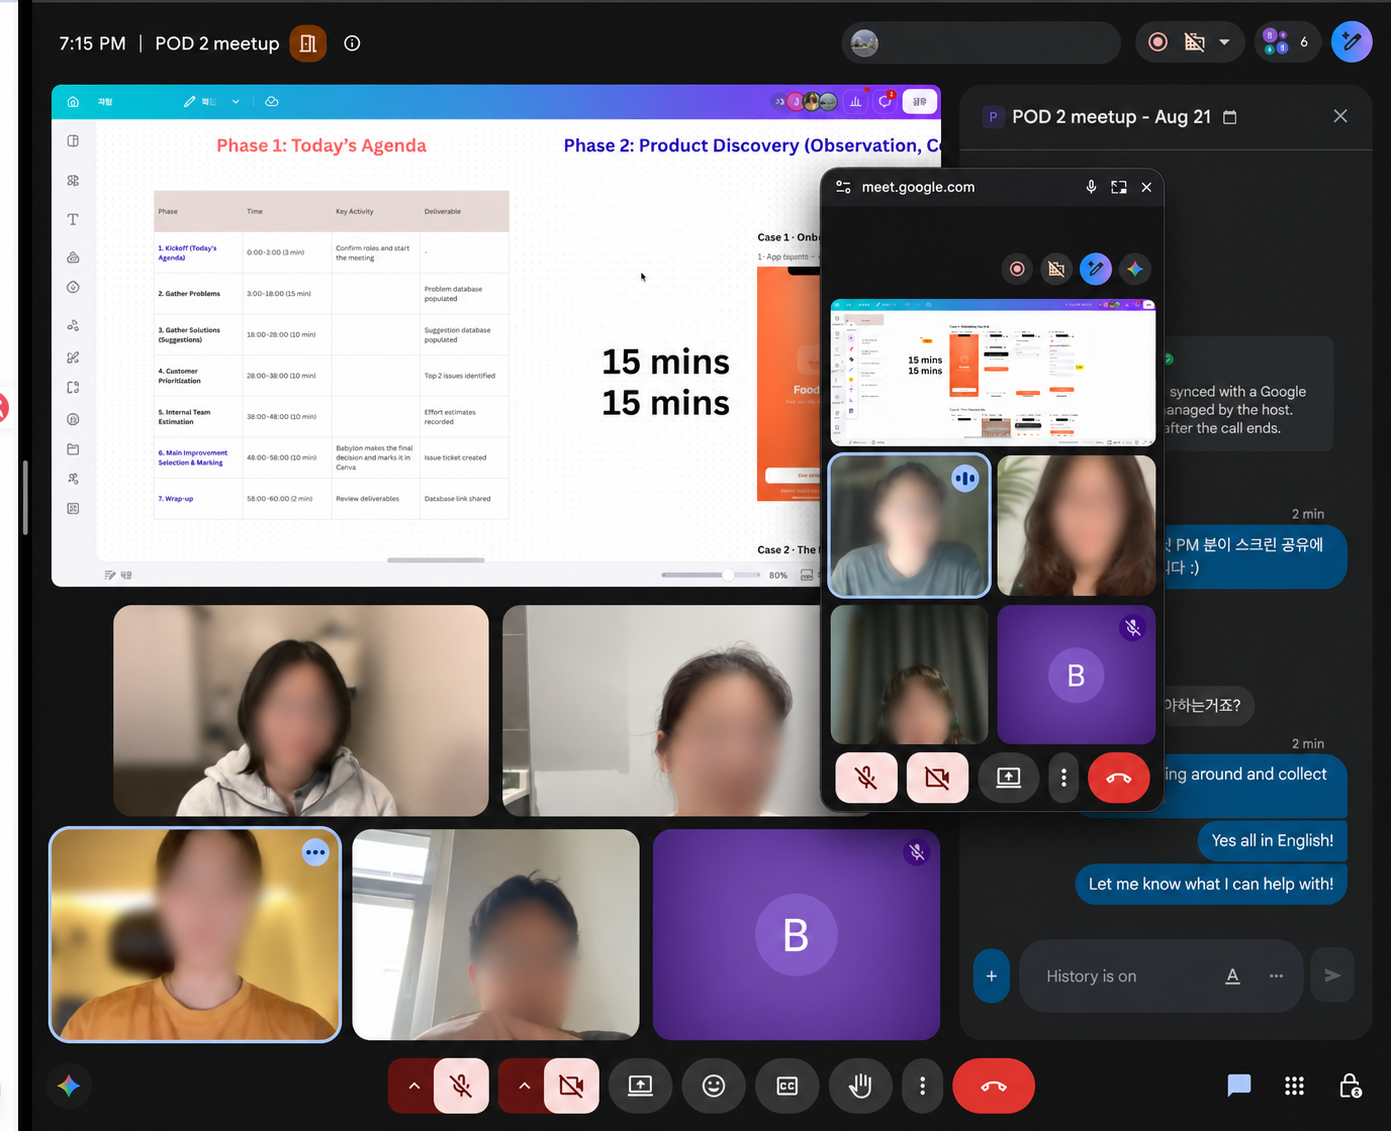Open more options in the picture-in-picture window
This screenshot has width=1391, height=1131.
point(1063,777)
